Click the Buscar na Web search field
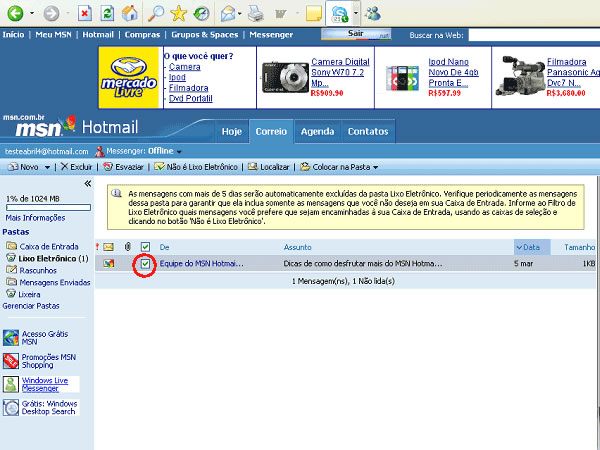 coord(533,35)
